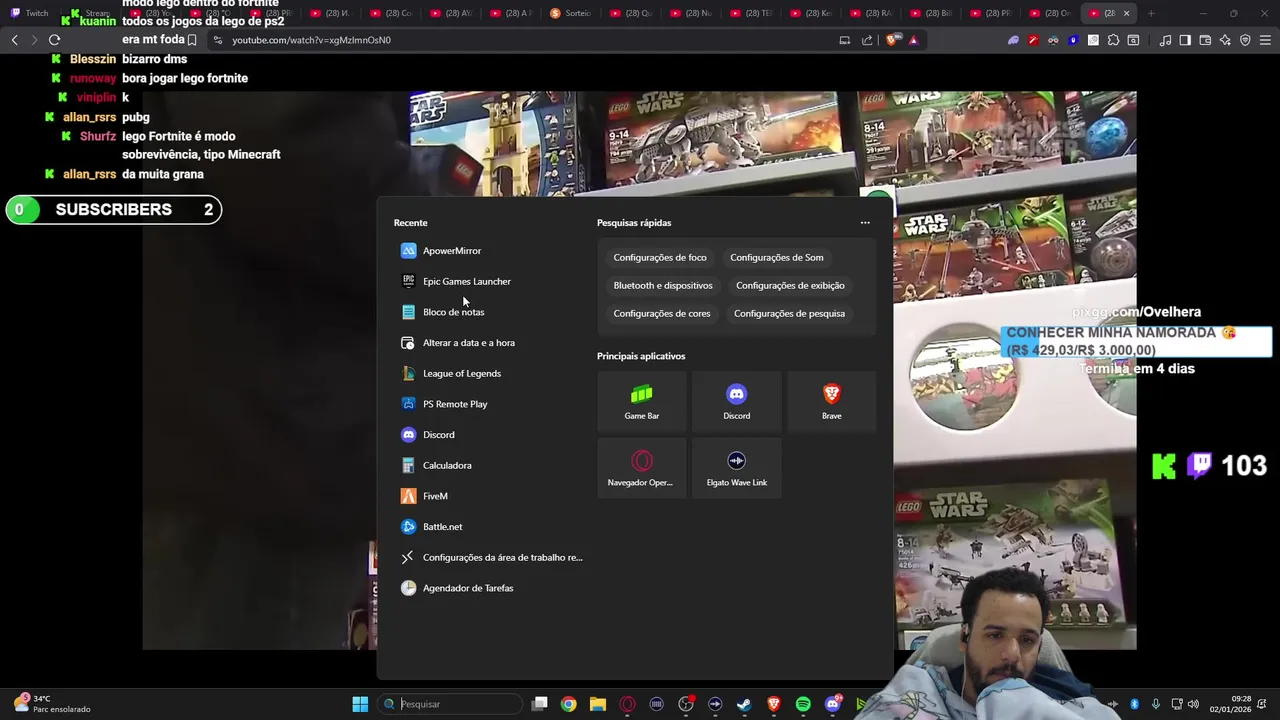The image size is (1280, 720).
Task: Open more options in search panel
Action: tap(865, 223)
